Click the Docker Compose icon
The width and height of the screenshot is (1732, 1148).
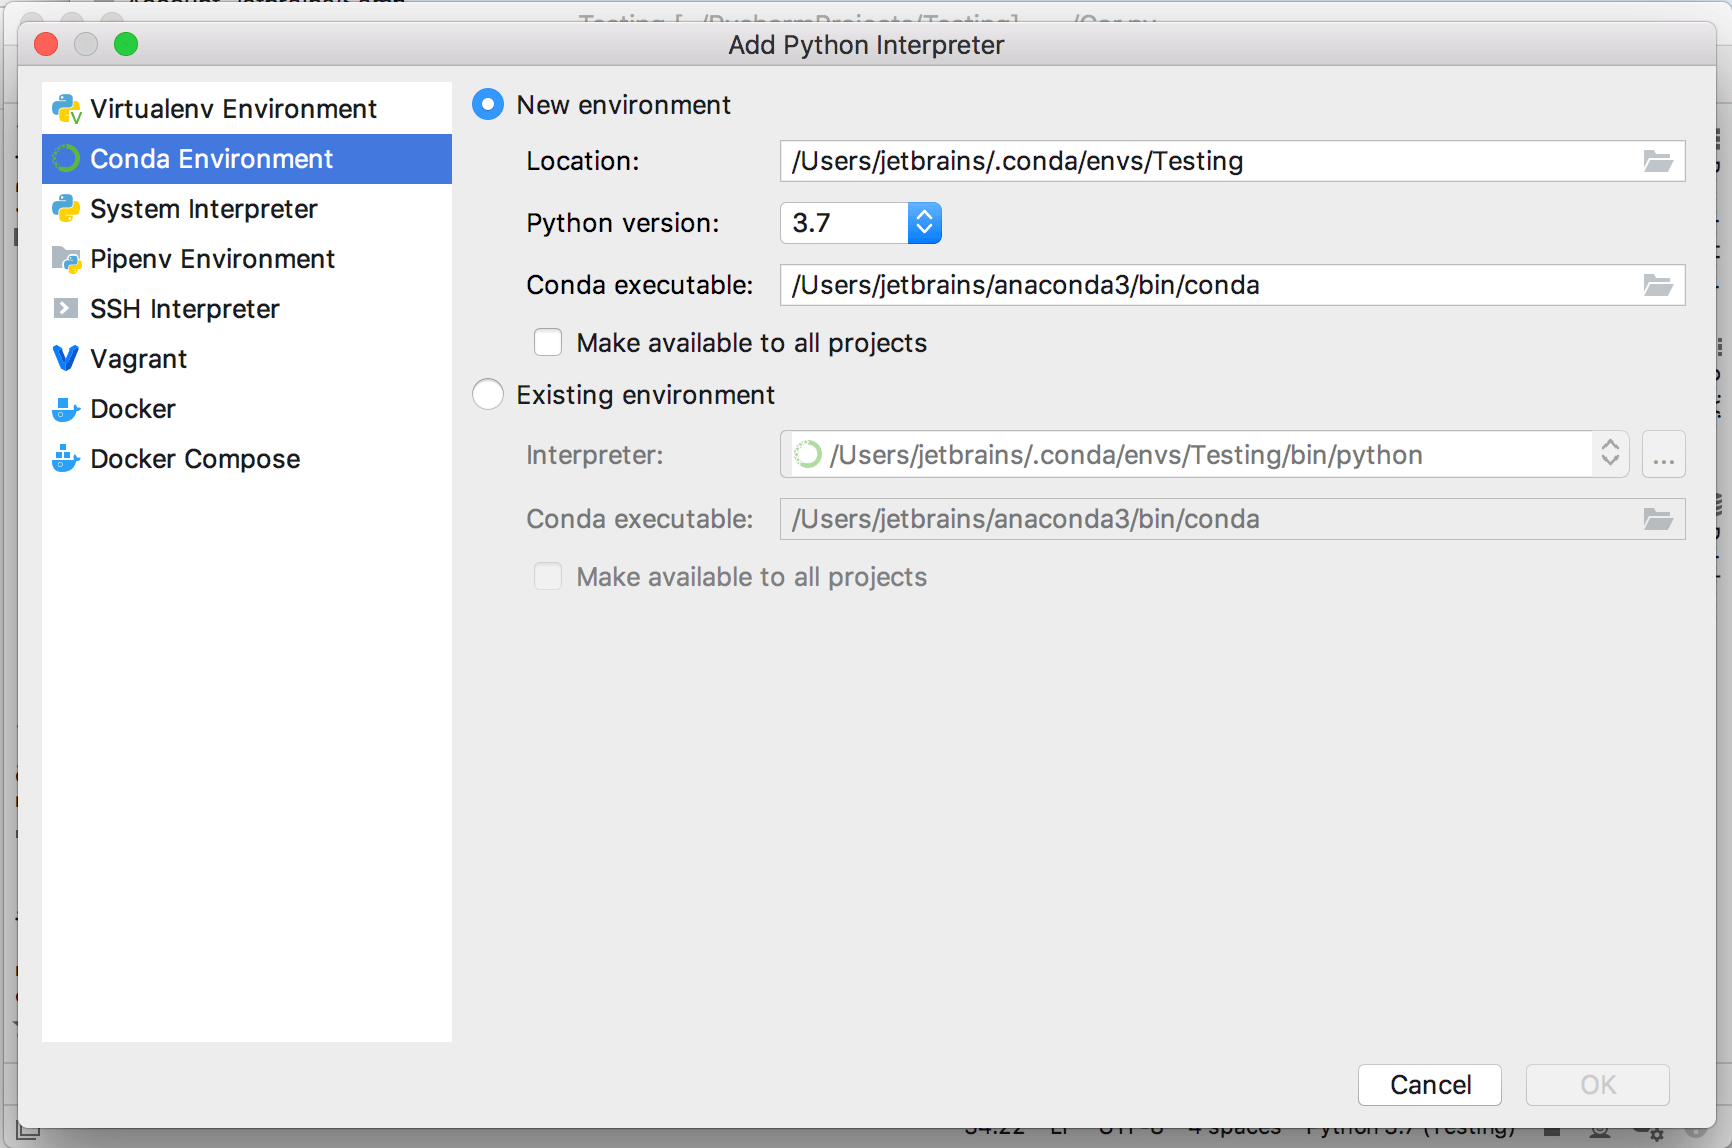coord(64,458)
